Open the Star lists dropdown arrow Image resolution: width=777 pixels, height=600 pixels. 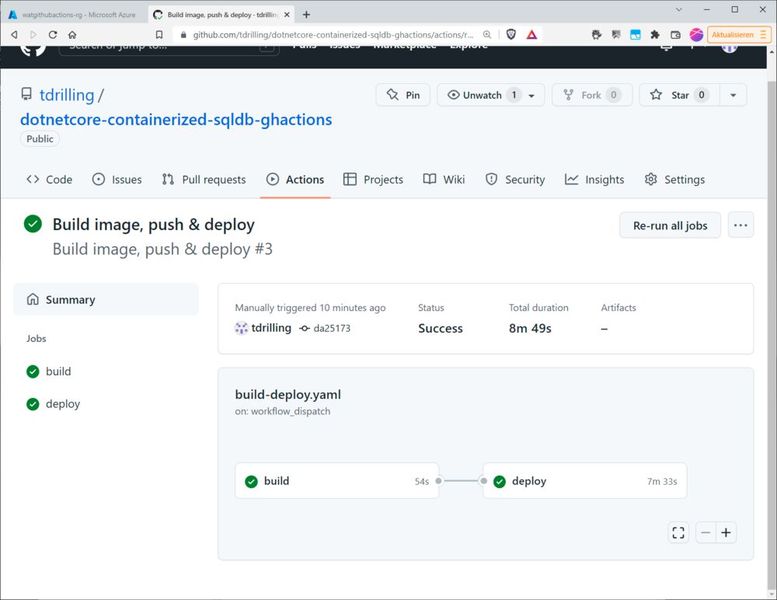[x=733, y=95]
